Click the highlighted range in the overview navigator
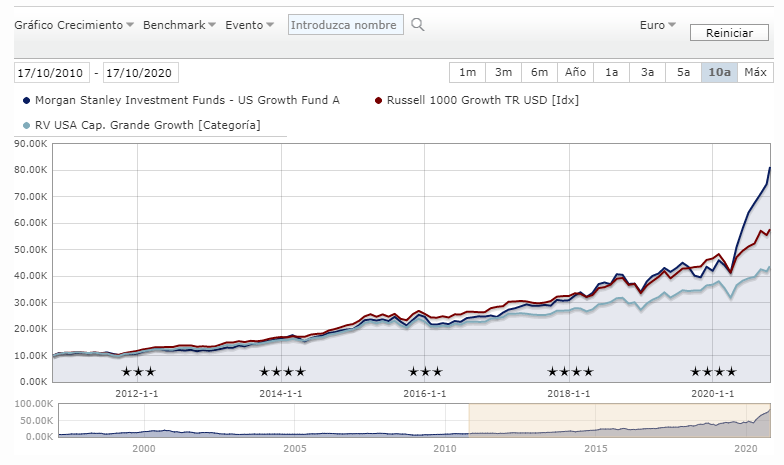This screenshot has height=465, width=784. click(x=620, y=420)
